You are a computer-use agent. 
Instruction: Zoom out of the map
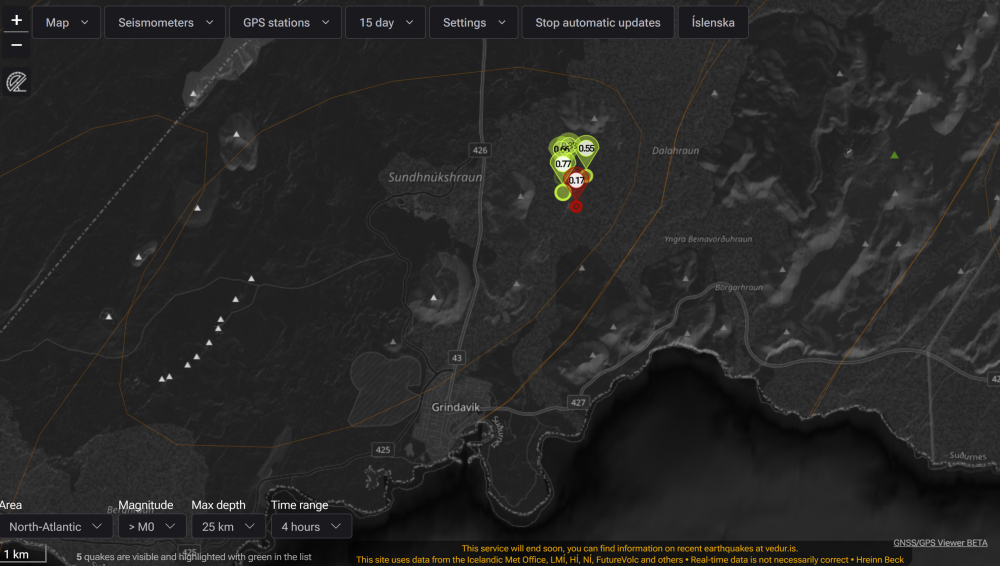click(x=16, y=45)
